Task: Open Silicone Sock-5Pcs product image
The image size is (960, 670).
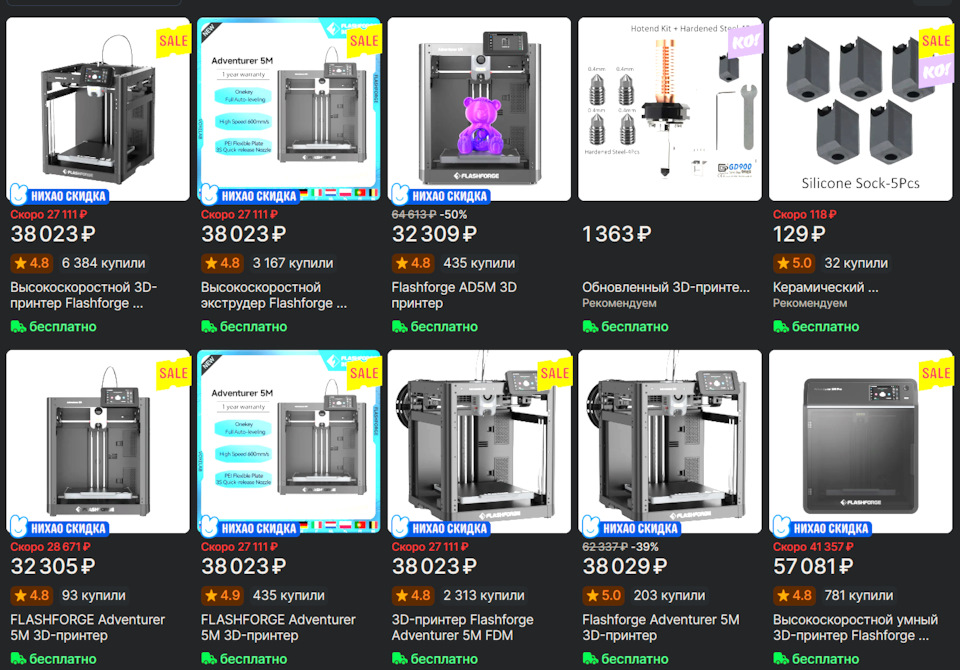Action: click(860, 109)
